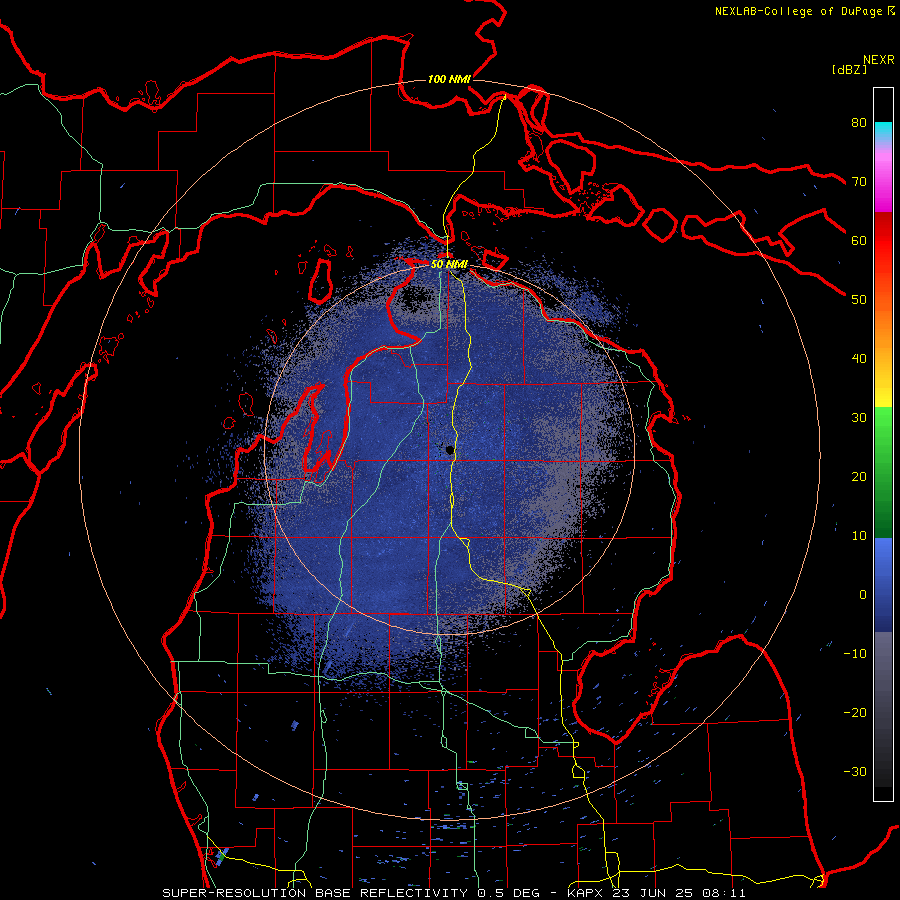The width and height of the screenshot is (900, 900).
Task: Click the 50 value on the dBZ scale
Action: [859, 300]
